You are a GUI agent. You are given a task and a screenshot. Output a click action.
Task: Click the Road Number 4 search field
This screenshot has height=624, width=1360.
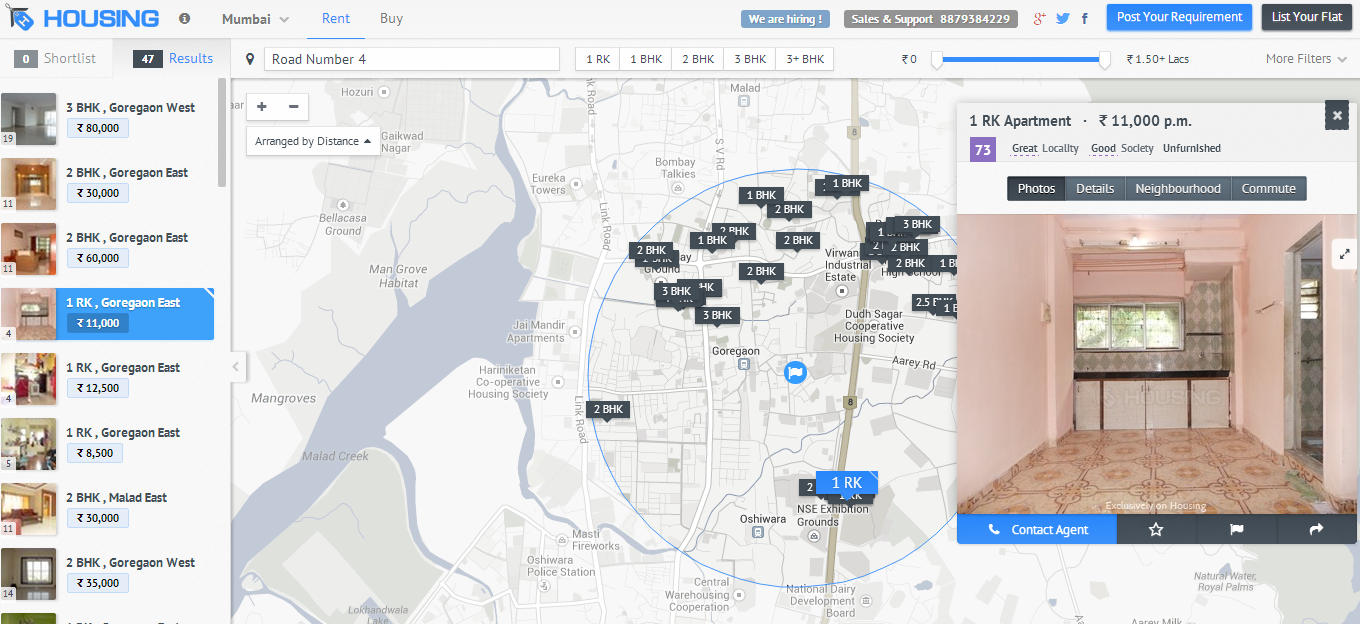click(x=412, y=59)
